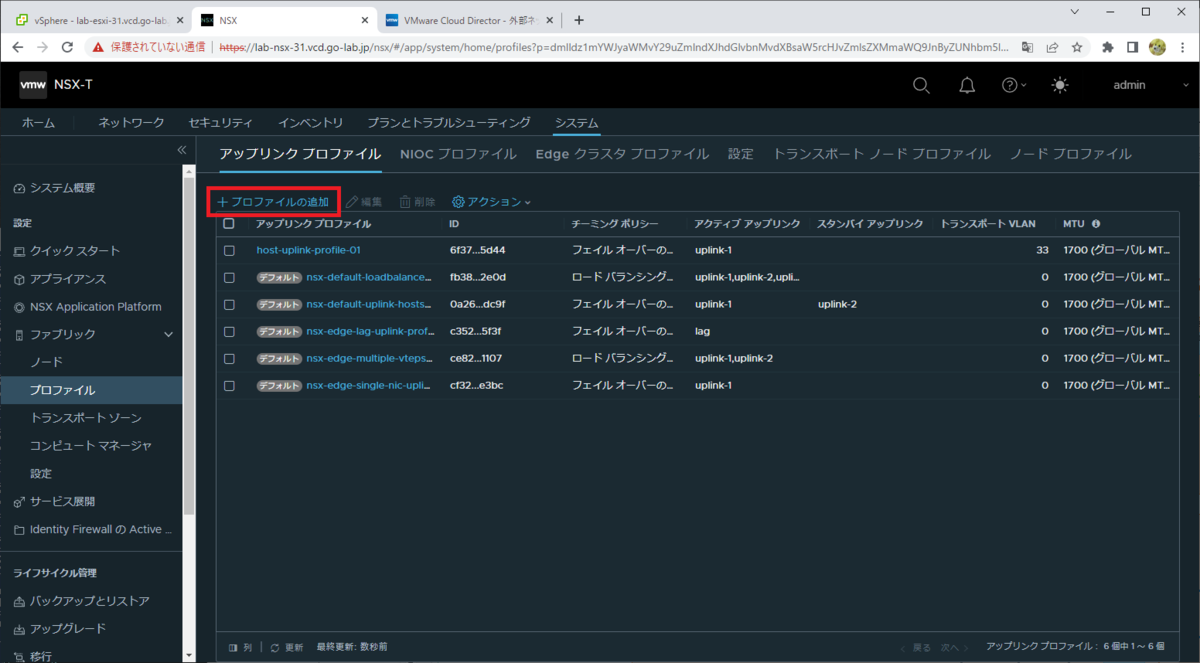Collapse the sidebar with double chevron icon
The height and width of the screenshot is (663, 1200).
pyautogui.click(x=182, y=150)
